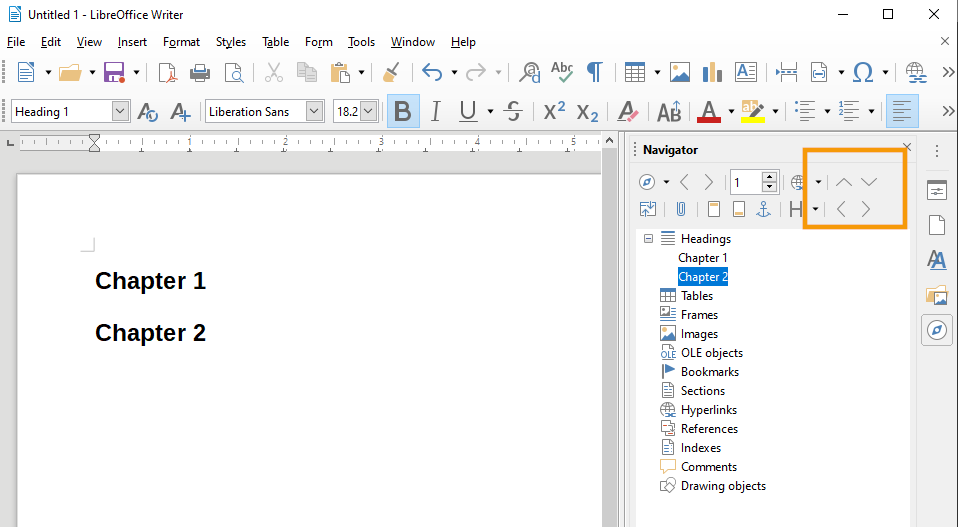Image resolution: width=958 pixels, height=527 pixels.
Task: Open the Tools menu
Action: (361, 42)
